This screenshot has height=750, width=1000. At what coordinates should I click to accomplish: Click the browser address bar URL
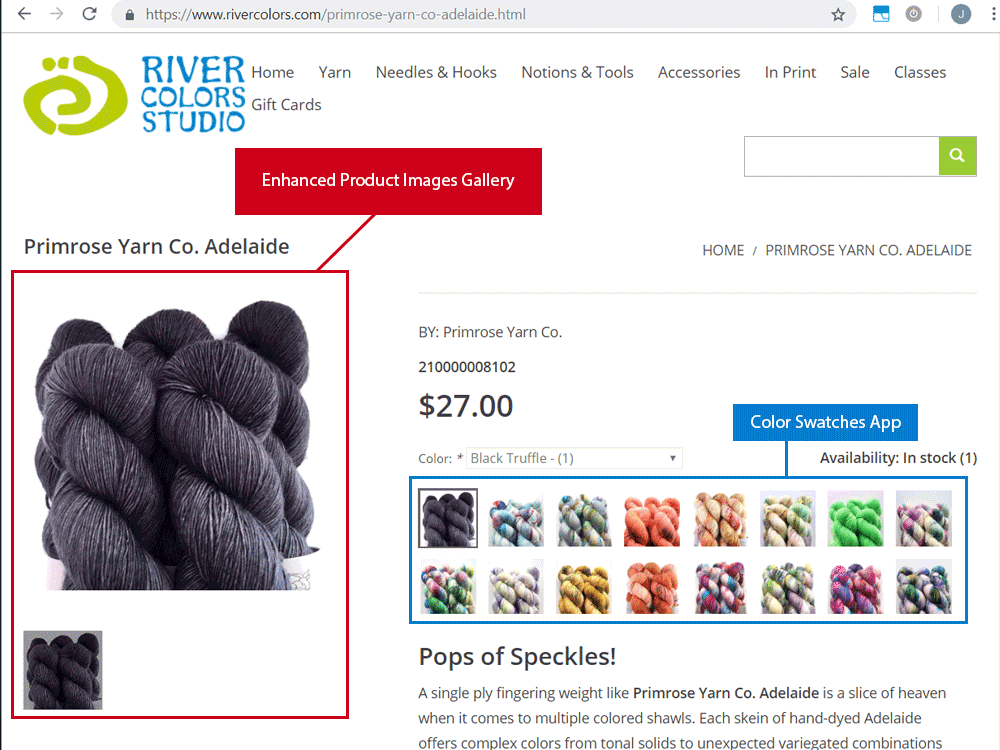(x=335, y=14)
